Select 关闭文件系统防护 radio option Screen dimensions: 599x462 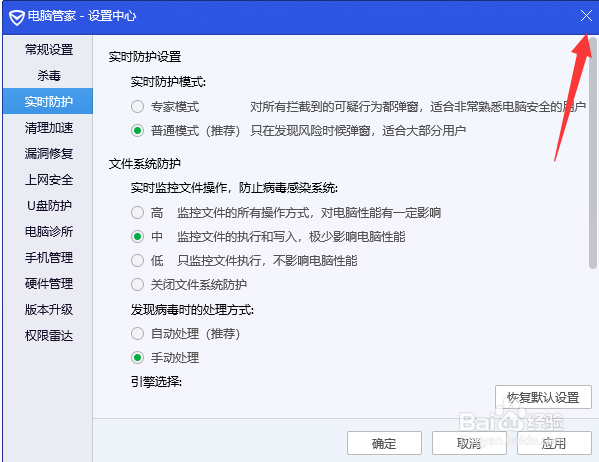tap(138, 284)
